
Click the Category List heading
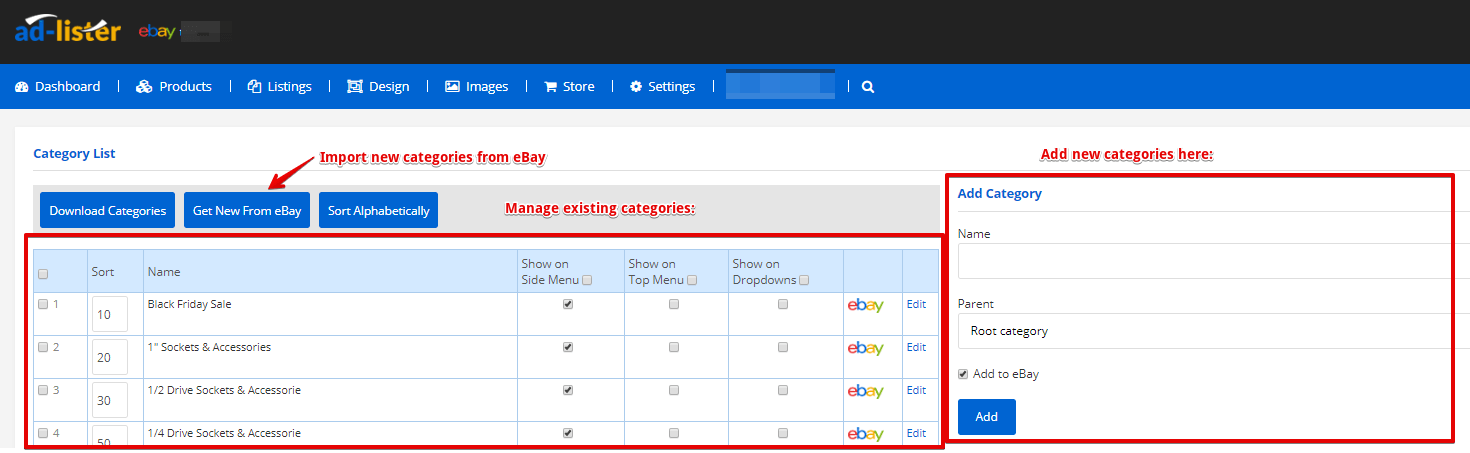pyautogui.click(x=74, y=154)
